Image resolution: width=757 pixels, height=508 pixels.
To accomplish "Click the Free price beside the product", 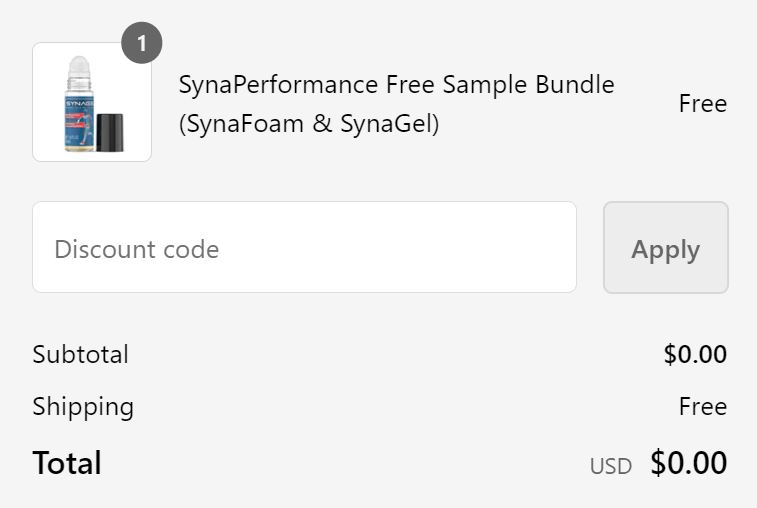I will click(x=702, y=103).
